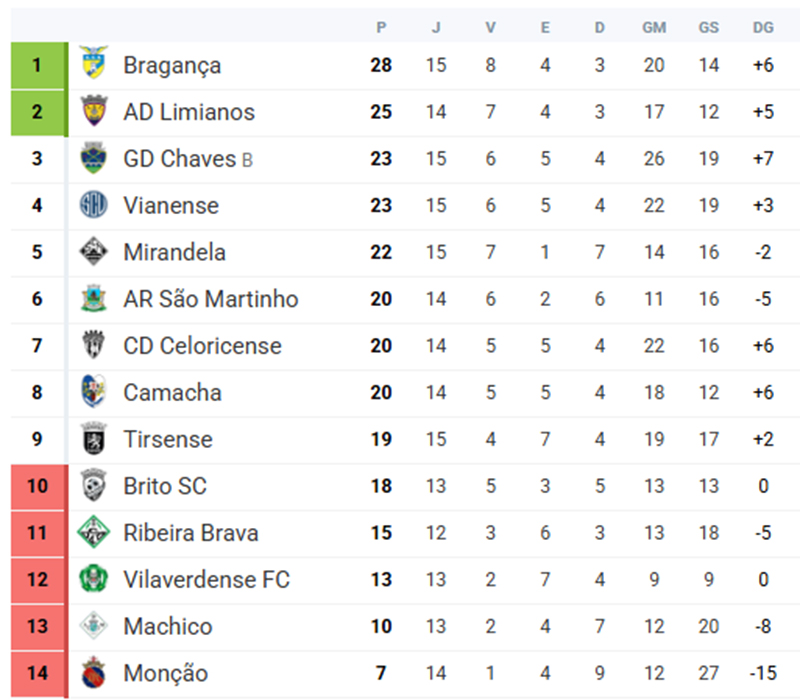The image size is (800, 700).
Task: Click the AR São Martinho crest
Action: pyautogui.click(x=93, y=299)
